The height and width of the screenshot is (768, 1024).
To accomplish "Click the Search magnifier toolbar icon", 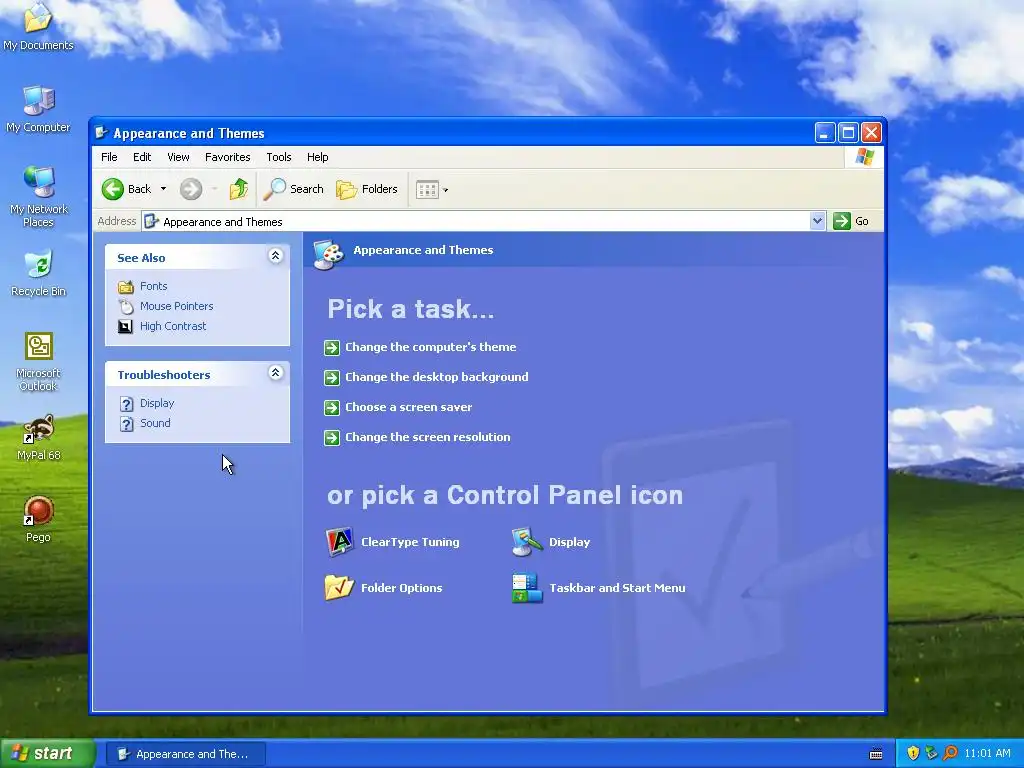I will [x=274, y=189].
